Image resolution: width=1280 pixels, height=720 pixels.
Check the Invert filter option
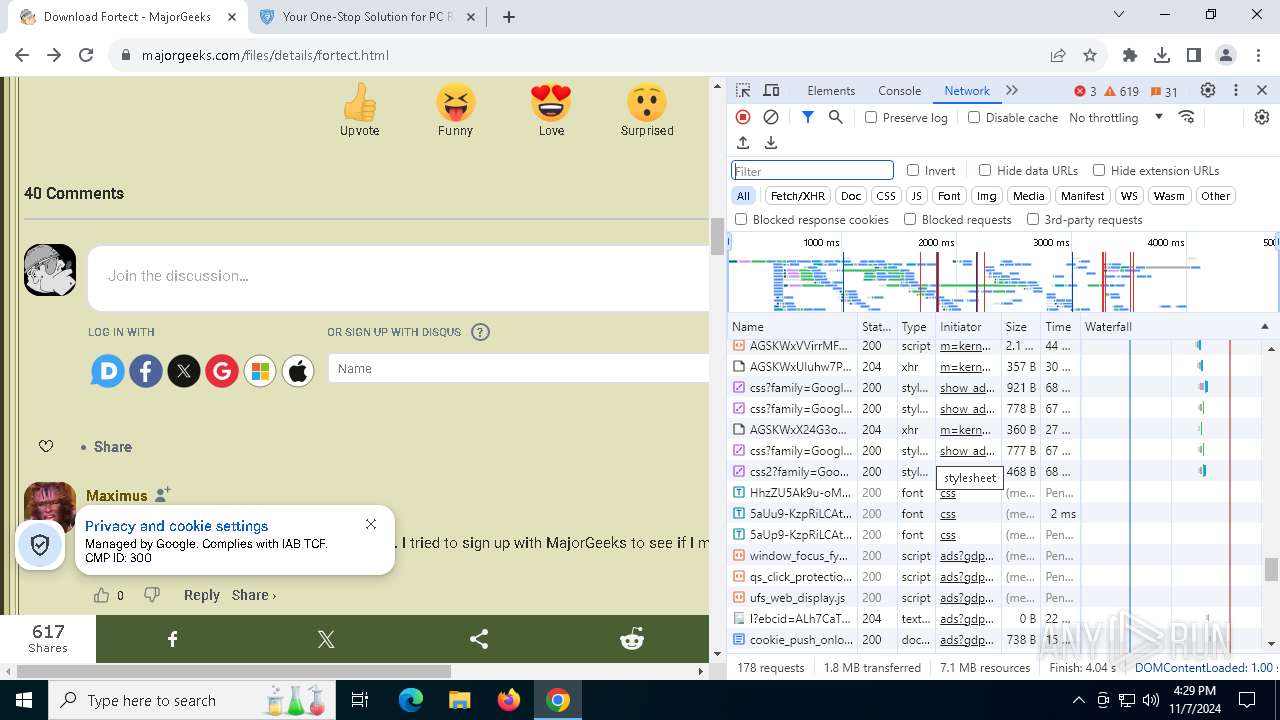(913, 170)
